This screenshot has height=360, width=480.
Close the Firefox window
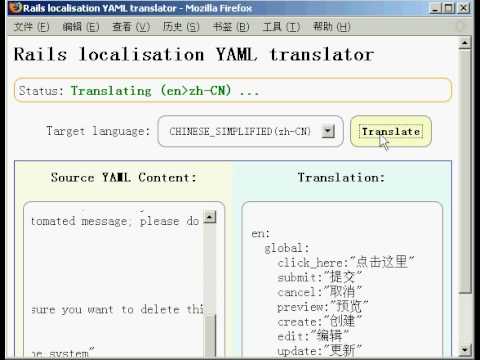tap(464, 8)
